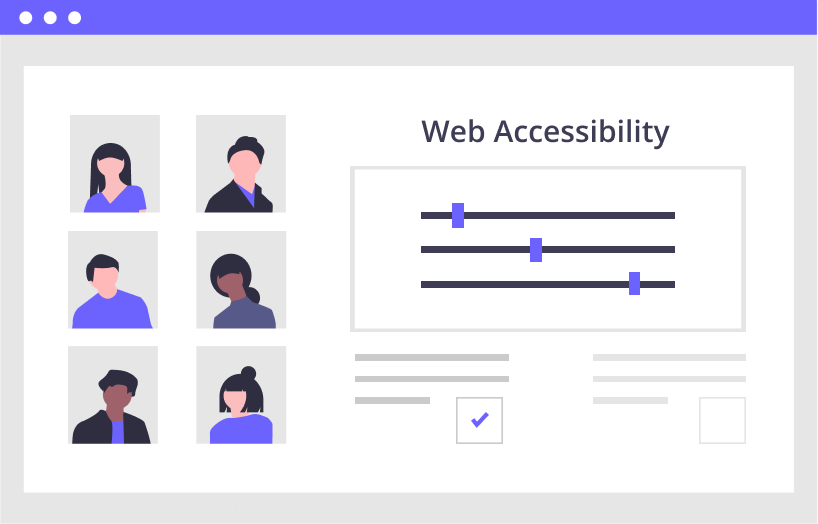Click the right end of top slider track

pyautogui.click(x=672, y=216)
